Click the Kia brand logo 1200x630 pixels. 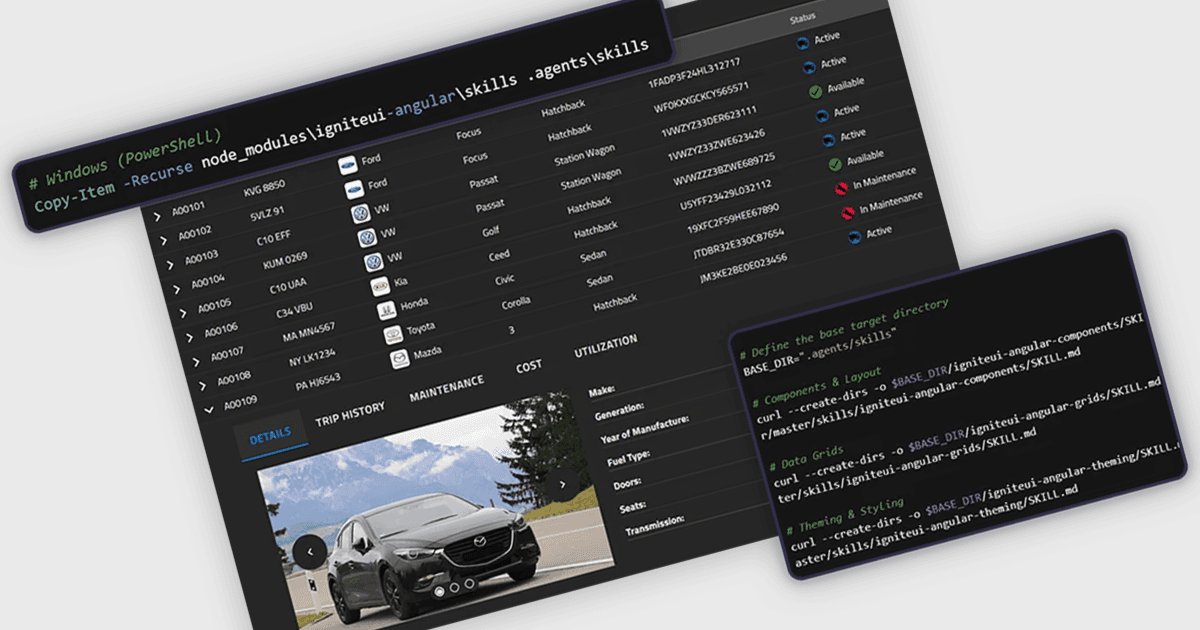click(x=380, y=287)
